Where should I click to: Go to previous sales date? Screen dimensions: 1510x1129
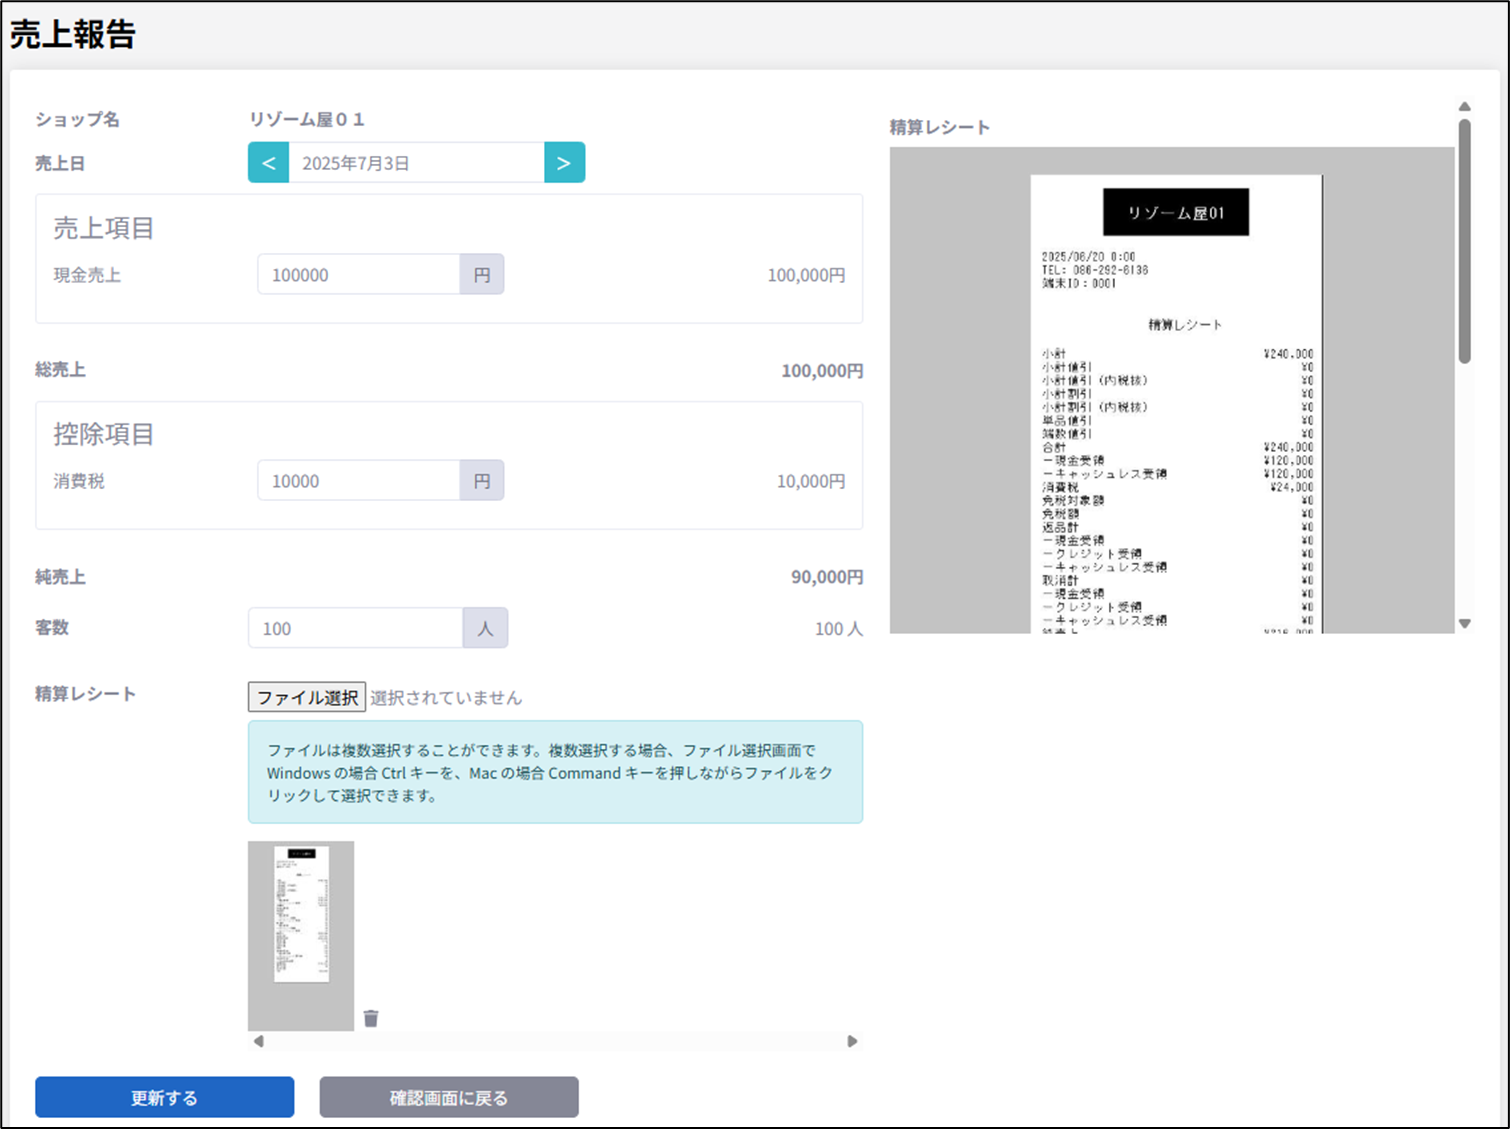(268, 163)
